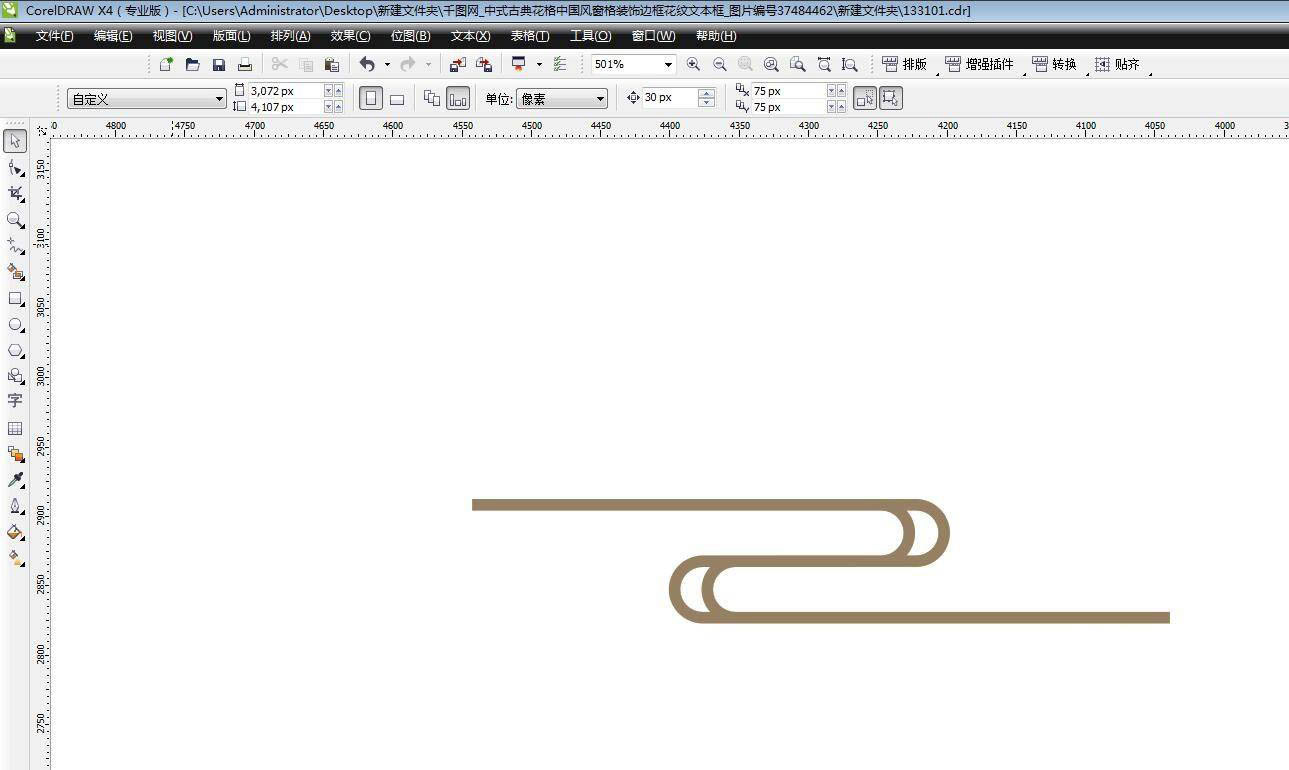Open the 效果(C) menu
This screenshot has width=1289, height=770.
pos(350,36)
